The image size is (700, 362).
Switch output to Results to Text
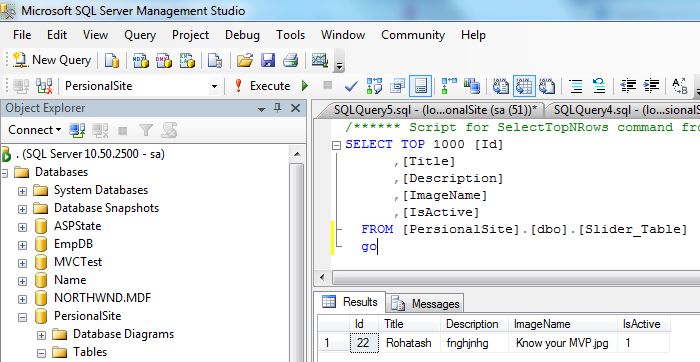500,86
